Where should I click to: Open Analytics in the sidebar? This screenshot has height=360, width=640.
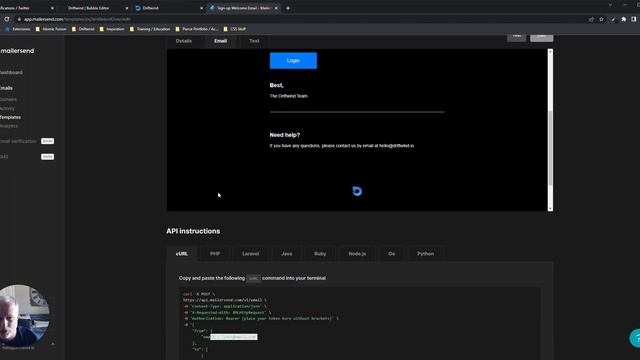click(9, 126)
